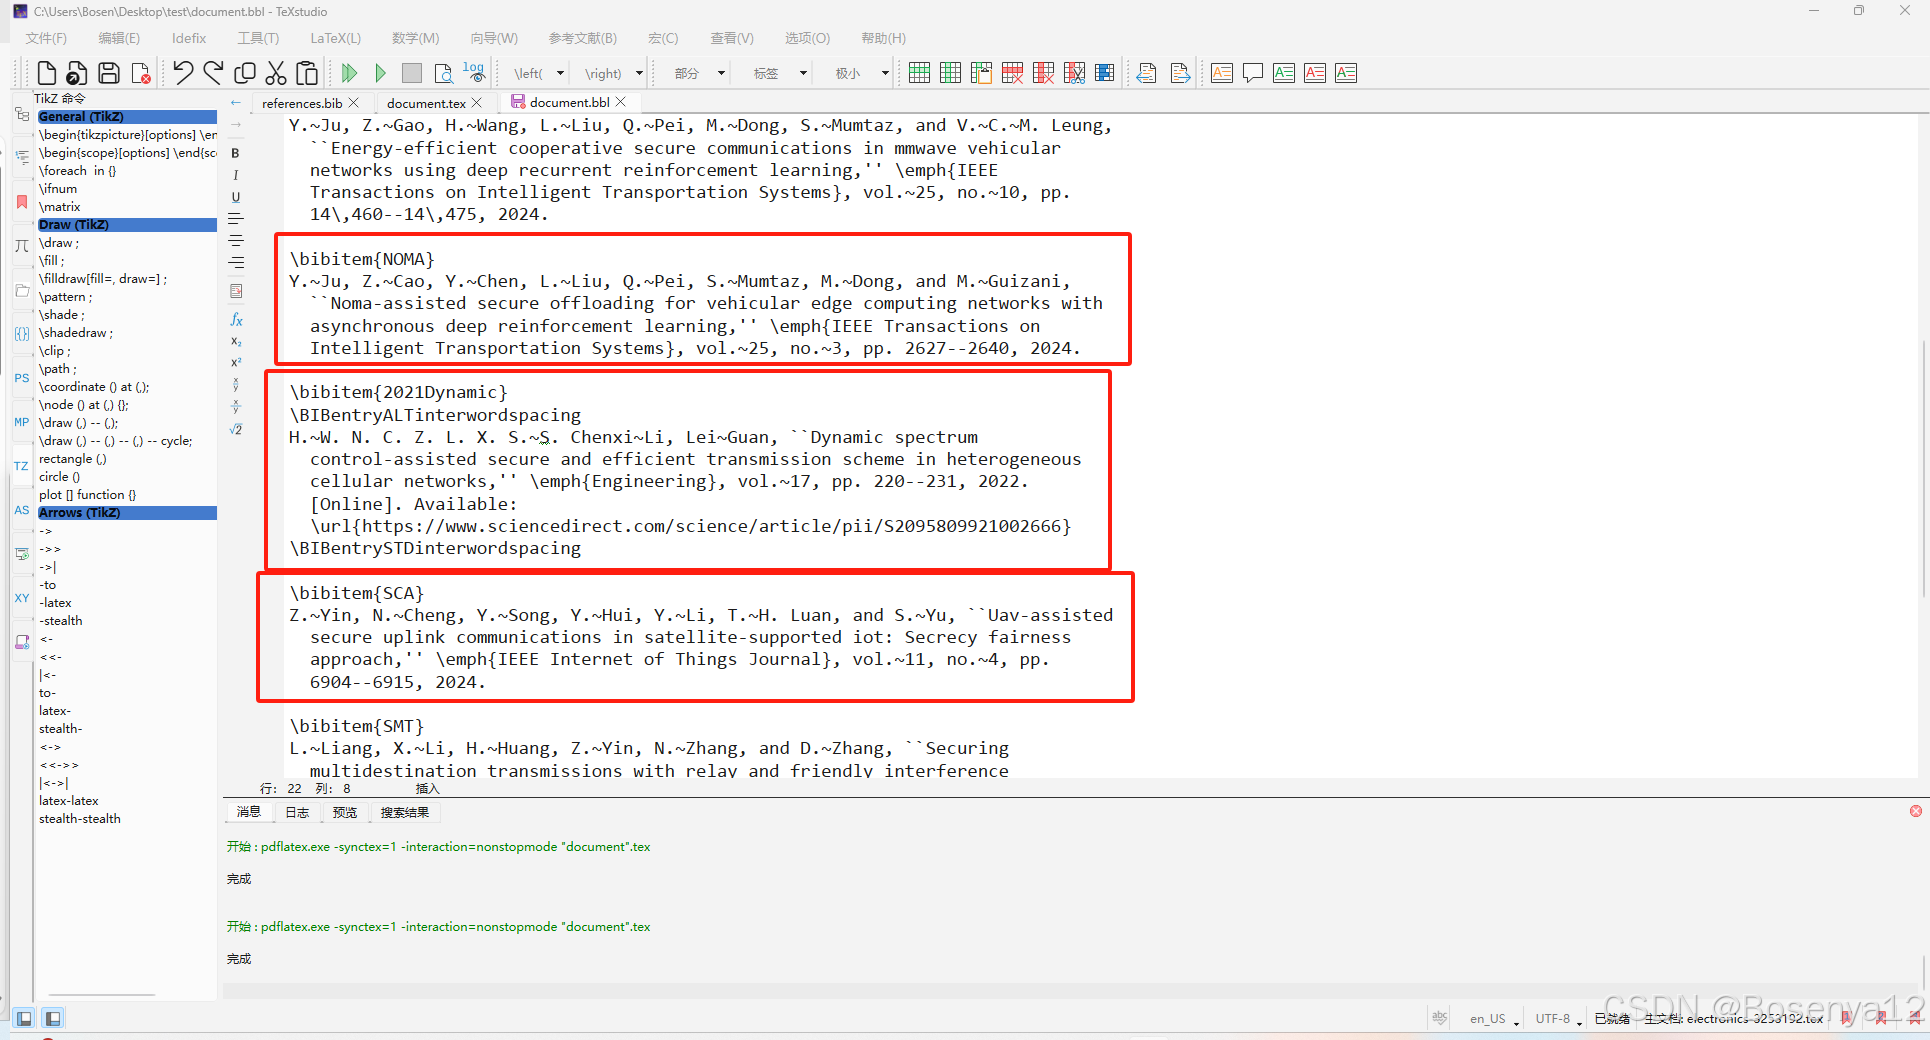Show the 搜索结果 panel at the bottom
The image size is (1930, 1040).
coord(405,812)
